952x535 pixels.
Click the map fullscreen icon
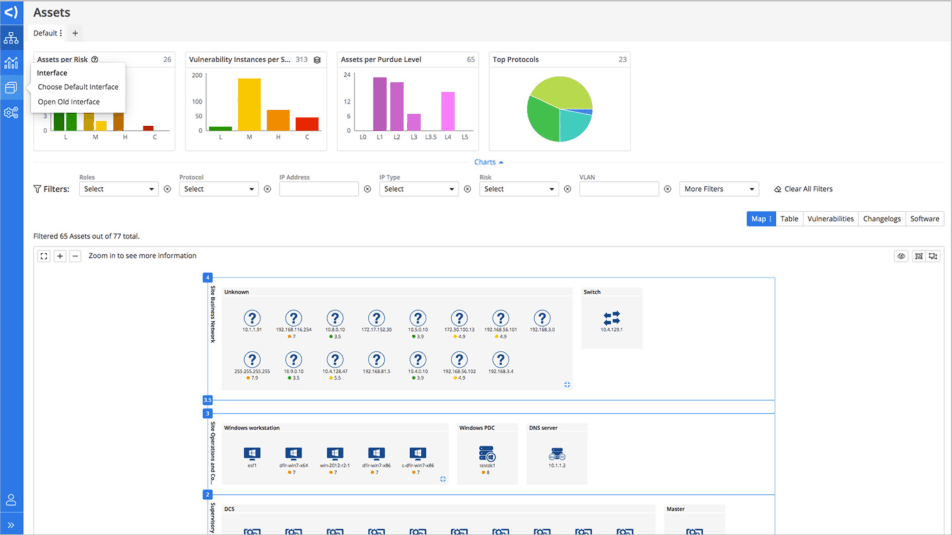tap(44, 256)
